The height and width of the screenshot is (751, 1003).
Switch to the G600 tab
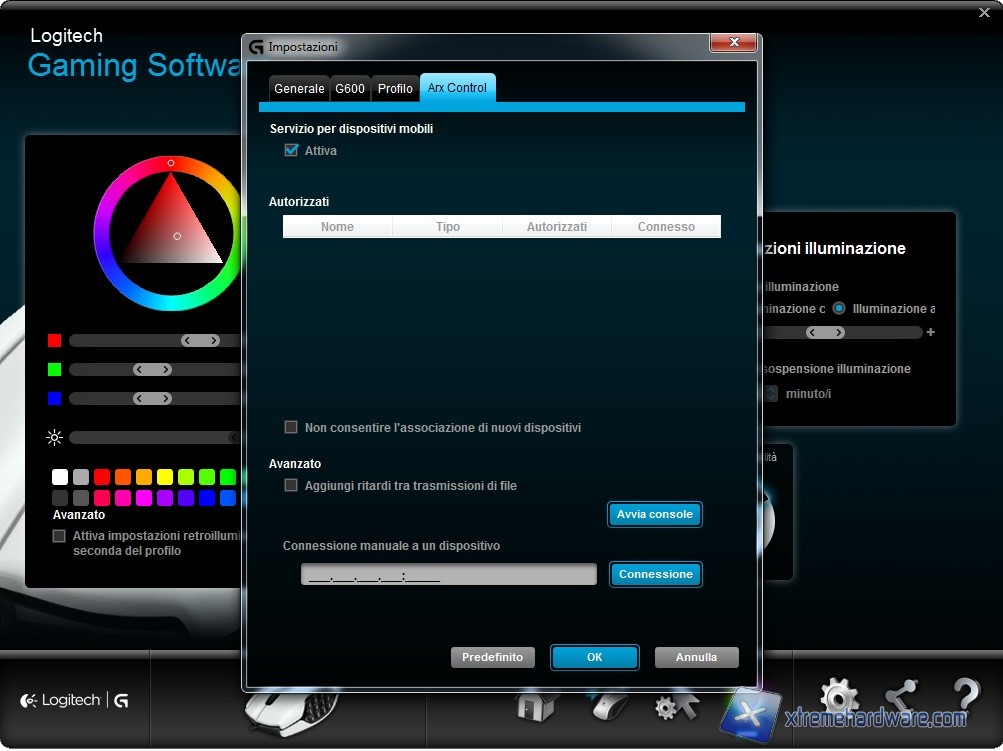(350, 89)
